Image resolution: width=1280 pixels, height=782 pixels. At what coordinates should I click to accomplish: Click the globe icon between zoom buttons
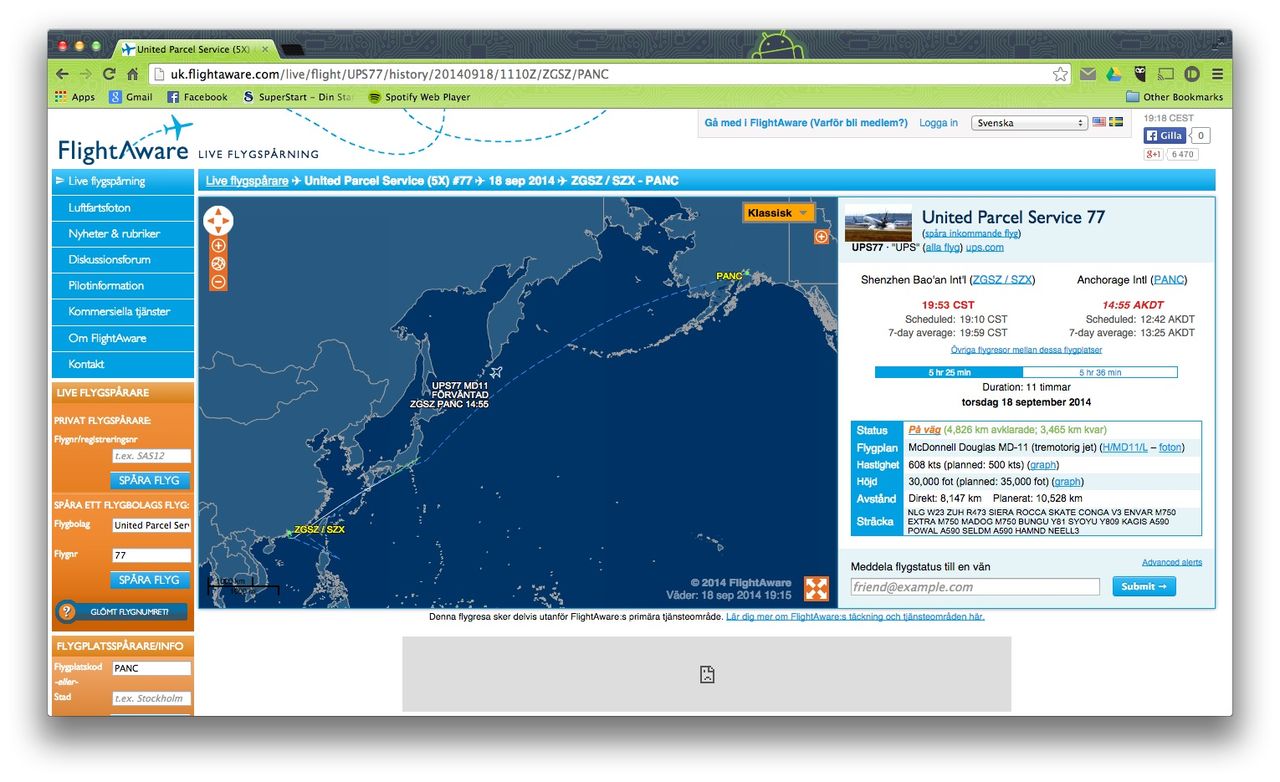[x=218, y=264]
